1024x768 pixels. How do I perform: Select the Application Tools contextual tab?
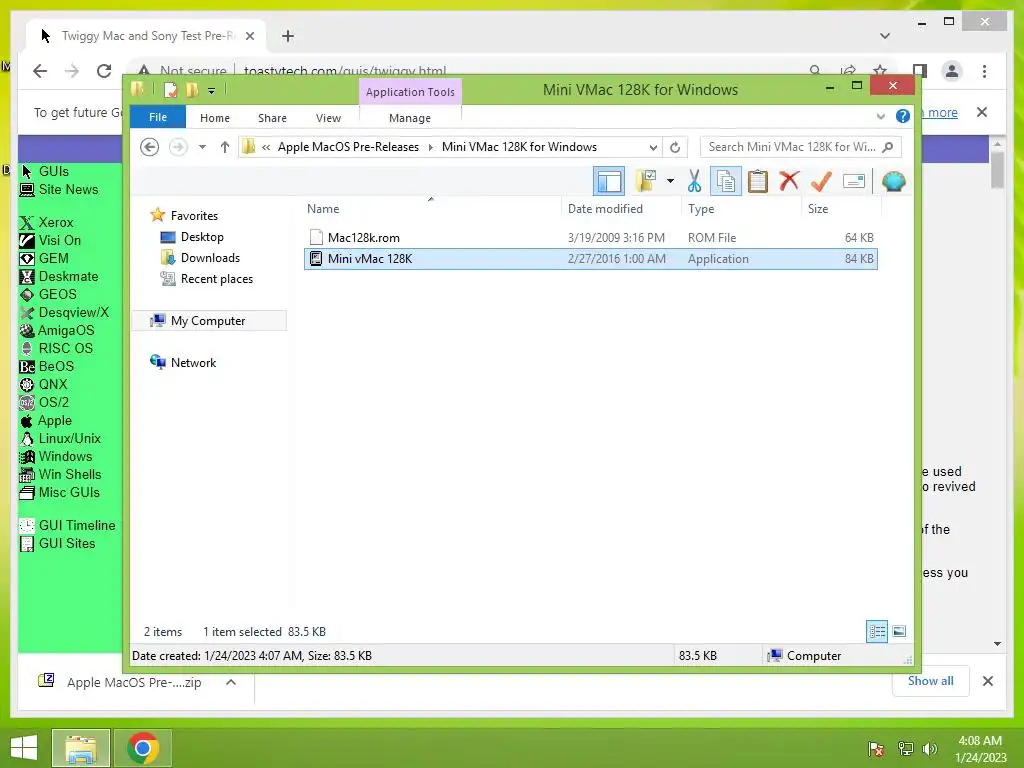tap(410, 92)
